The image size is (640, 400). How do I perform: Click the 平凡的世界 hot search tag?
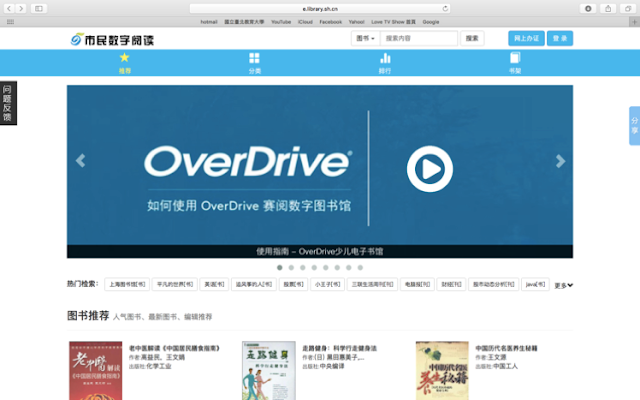(175, 284)
